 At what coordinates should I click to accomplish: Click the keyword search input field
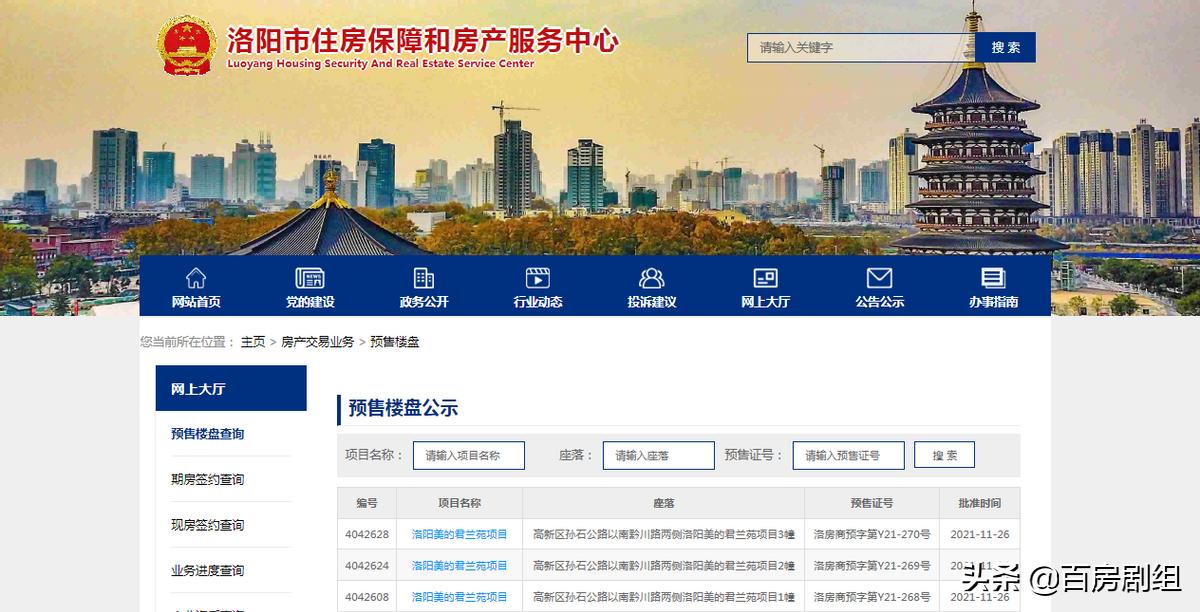[x=860, y=47]
